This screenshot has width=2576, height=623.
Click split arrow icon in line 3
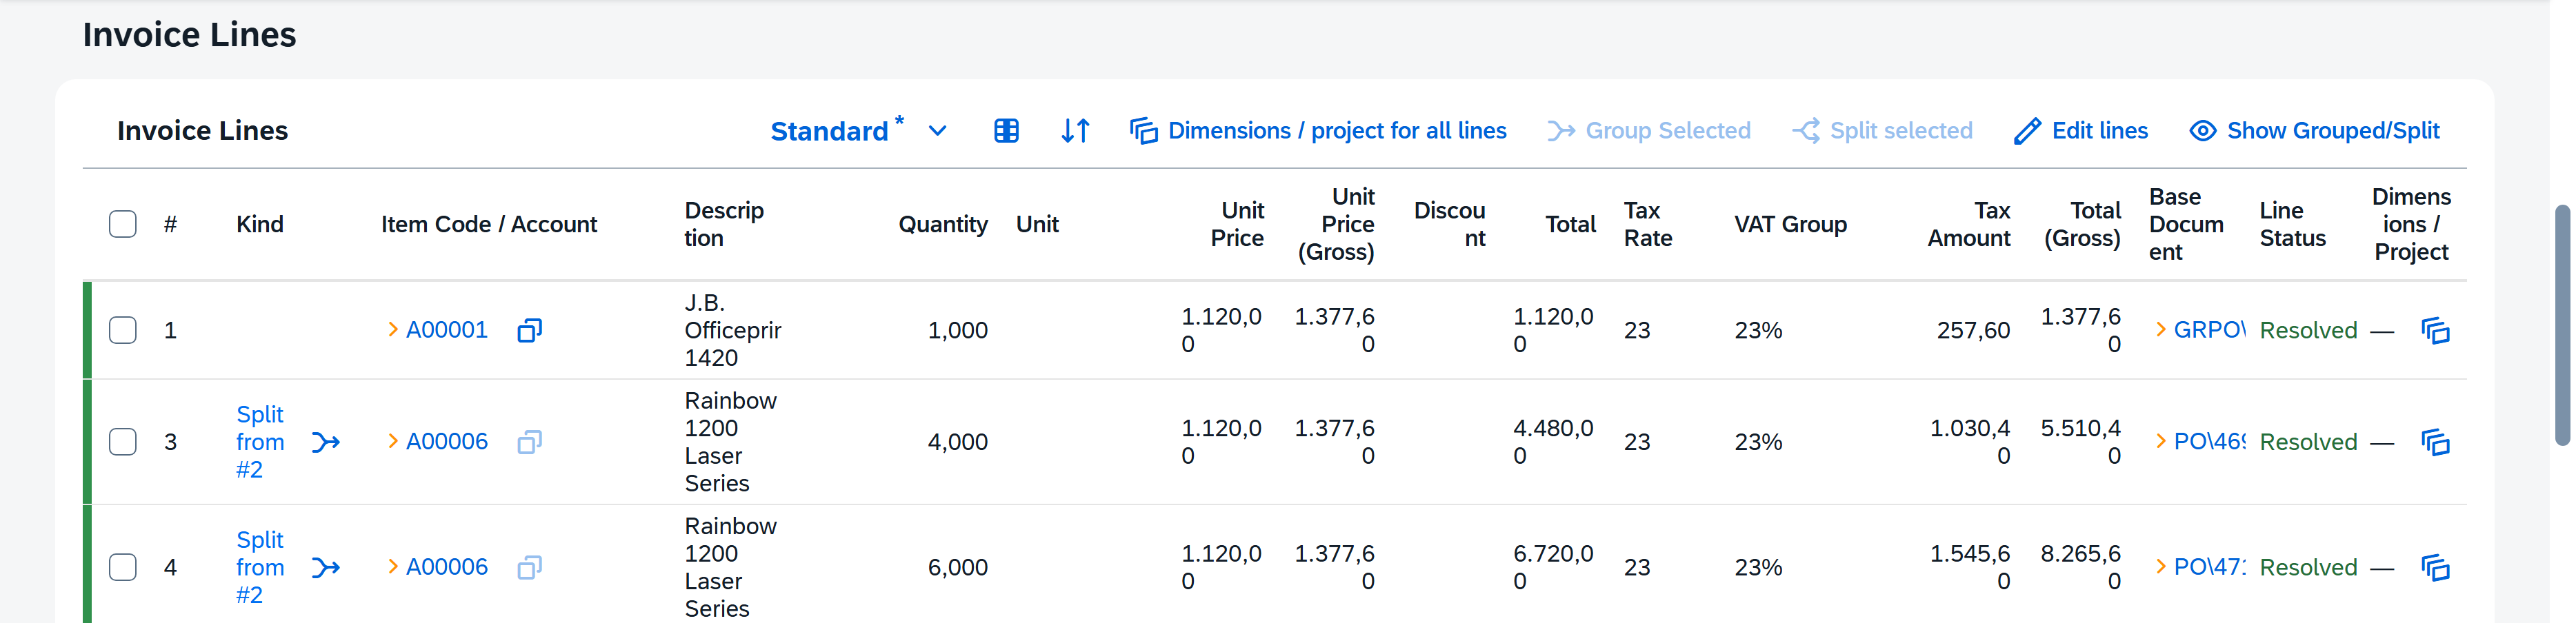point(326,442)
